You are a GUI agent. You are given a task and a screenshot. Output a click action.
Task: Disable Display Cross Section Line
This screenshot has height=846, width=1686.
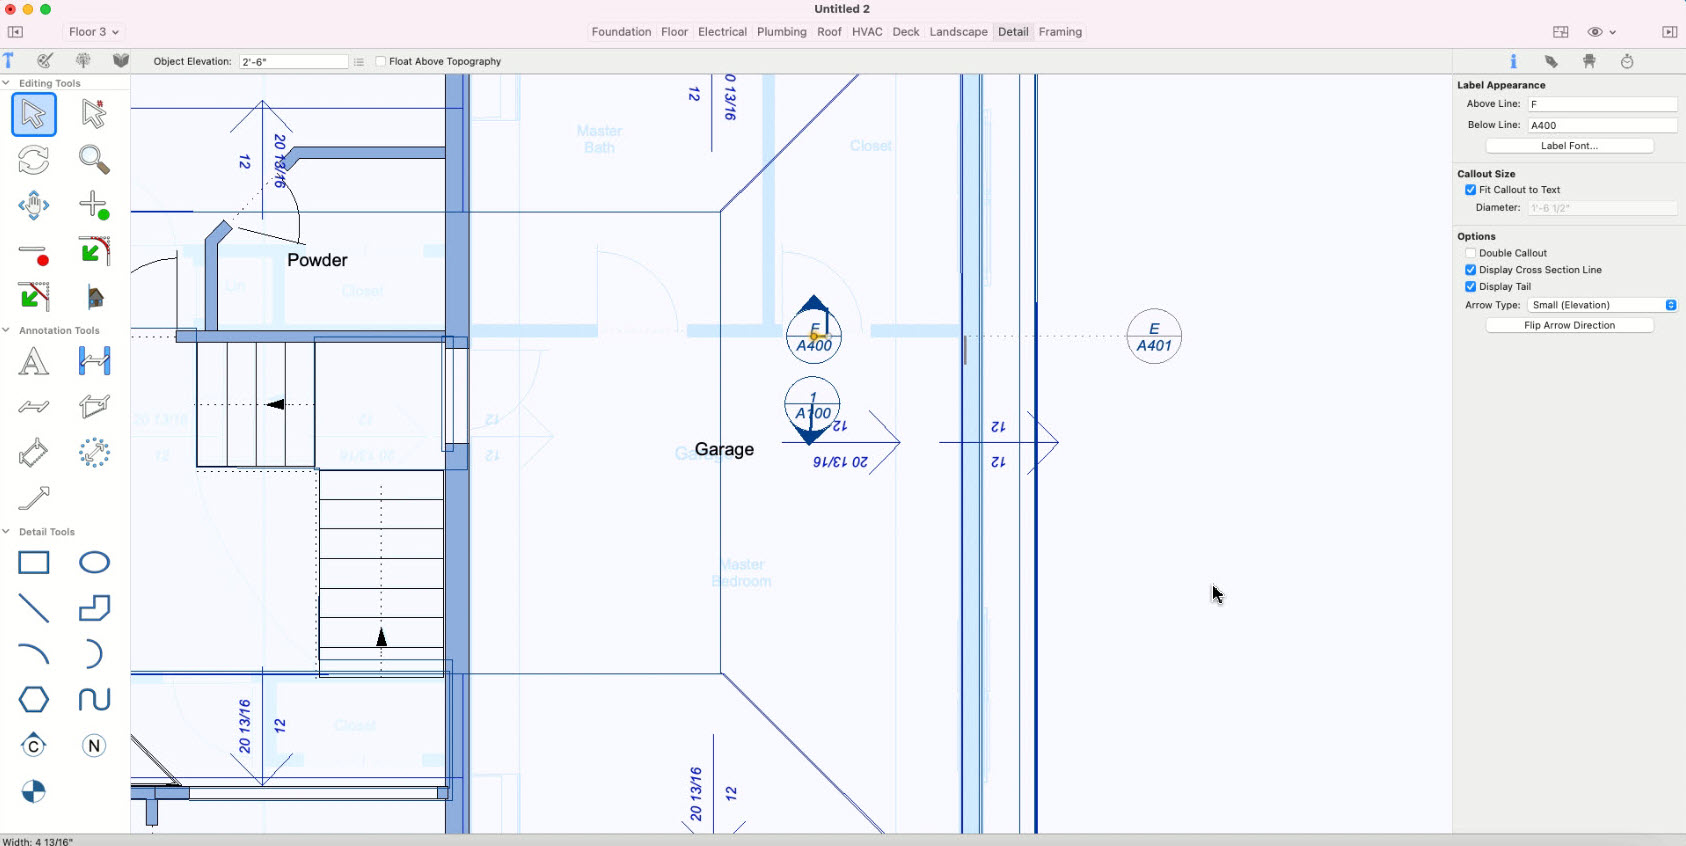click(x=1471, y=270)
